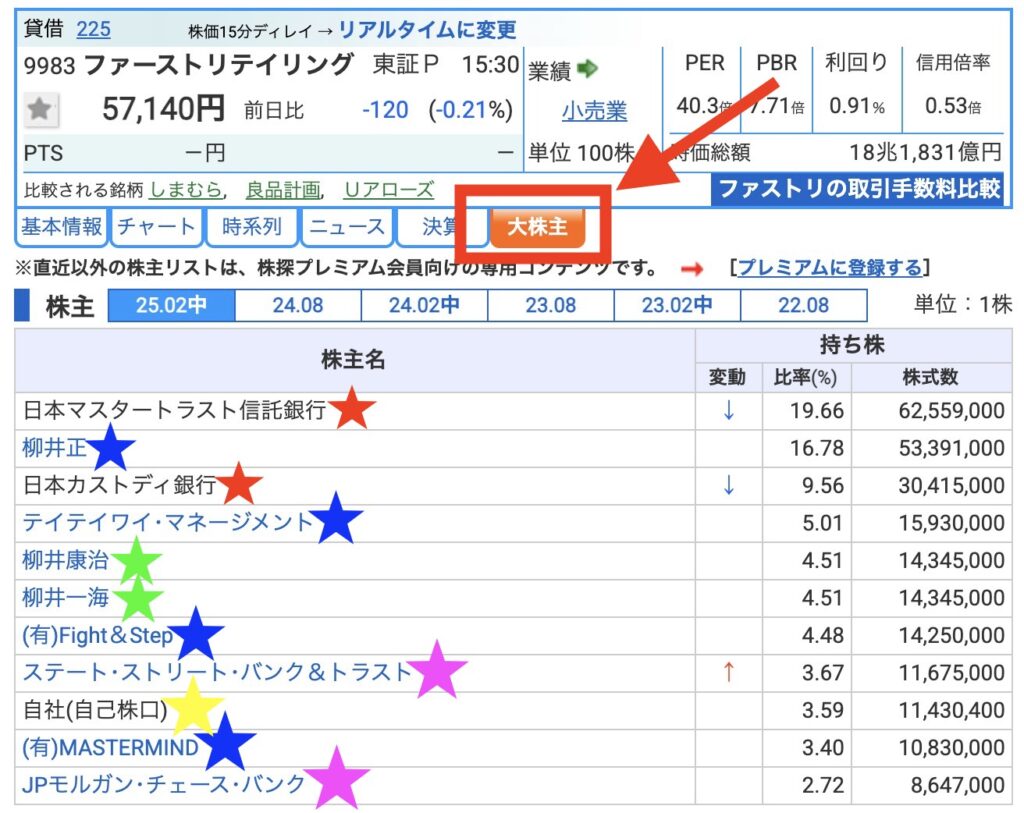
Task: Open shareholder テイテイワイ・マネージメント
Action: tap(168, 522)
